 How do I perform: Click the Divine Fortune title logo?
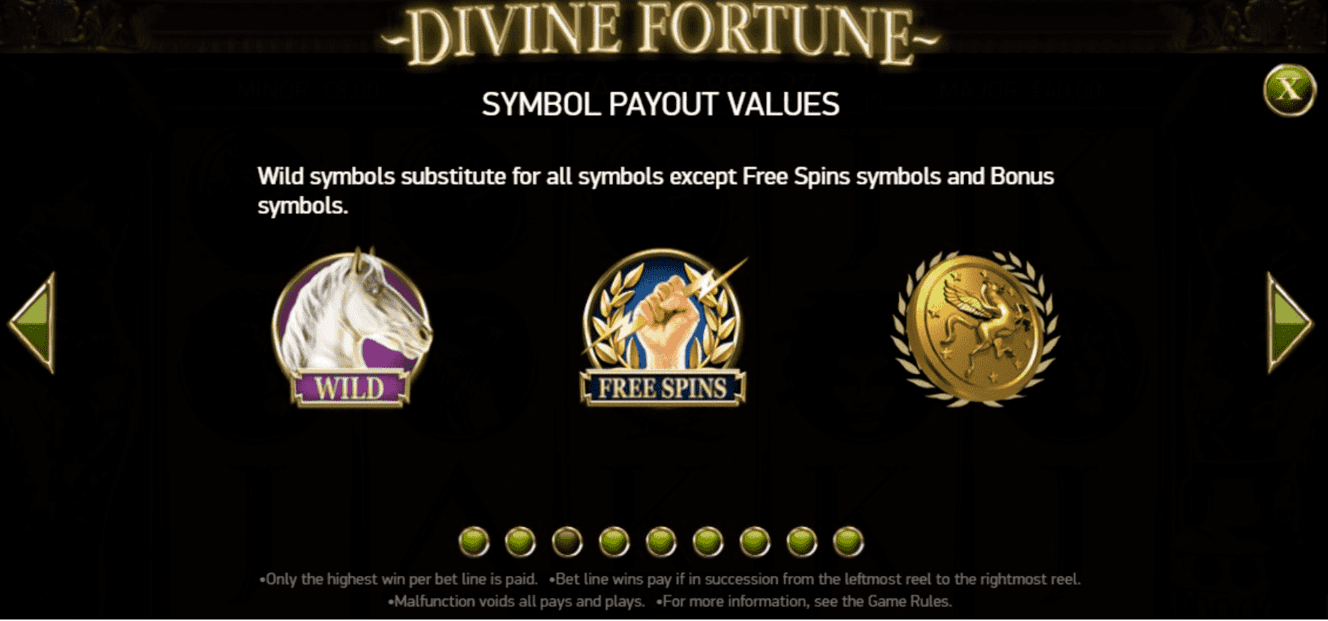coord(661,35)
